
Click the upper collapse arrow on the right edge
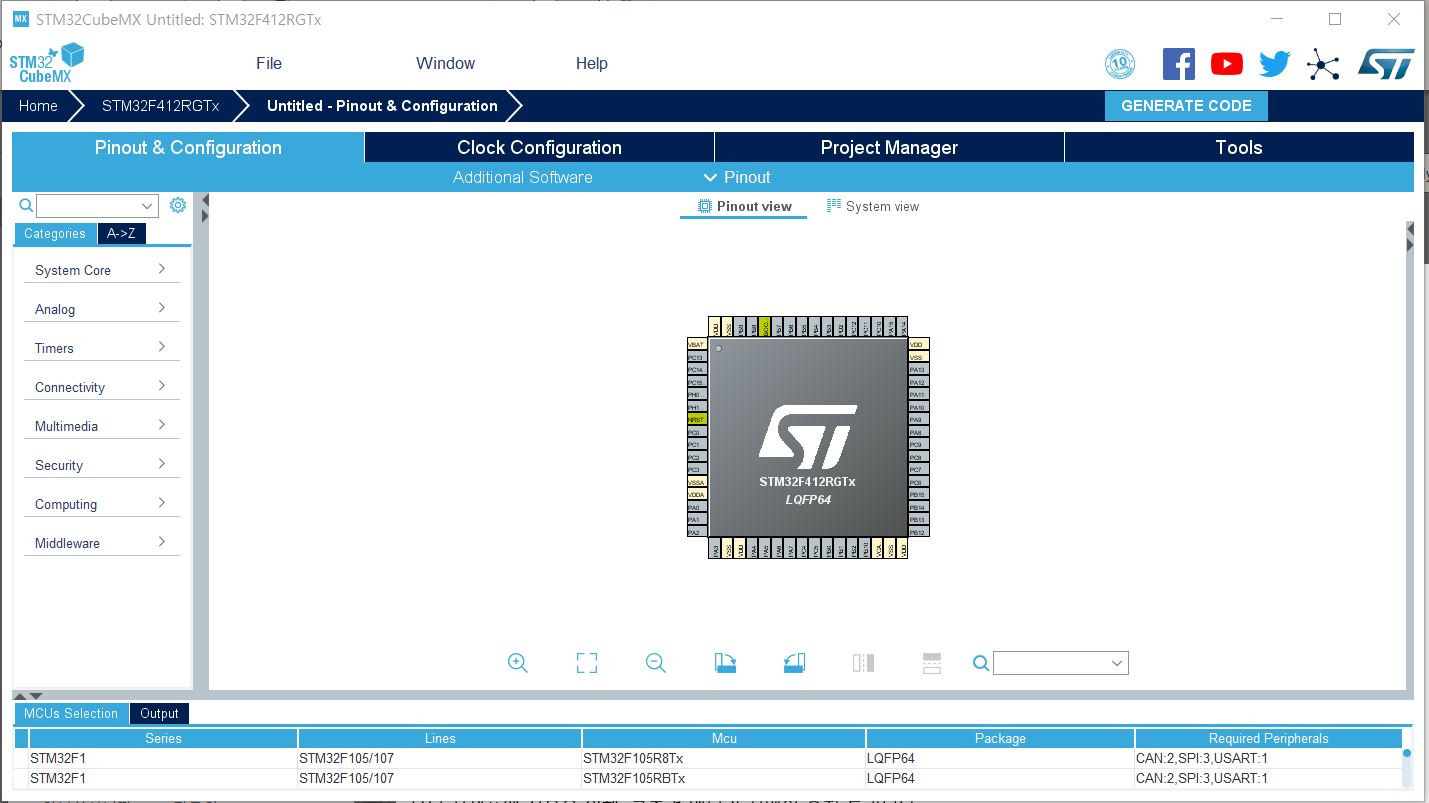pos(1410,229)
